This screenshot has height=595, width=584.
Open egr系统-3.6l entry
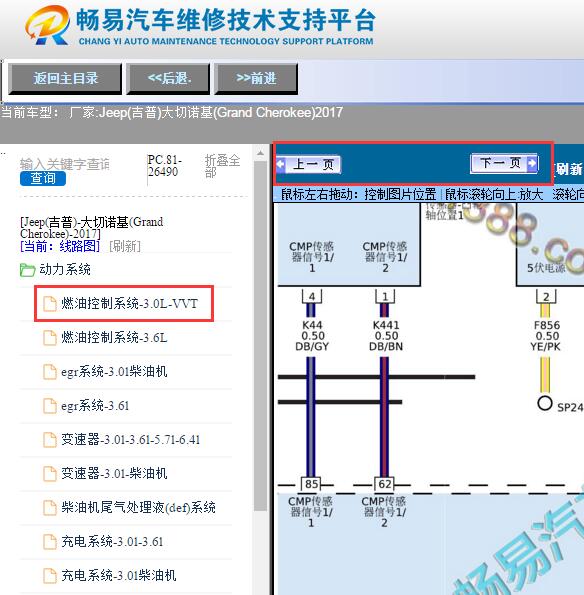coord(95,406)
